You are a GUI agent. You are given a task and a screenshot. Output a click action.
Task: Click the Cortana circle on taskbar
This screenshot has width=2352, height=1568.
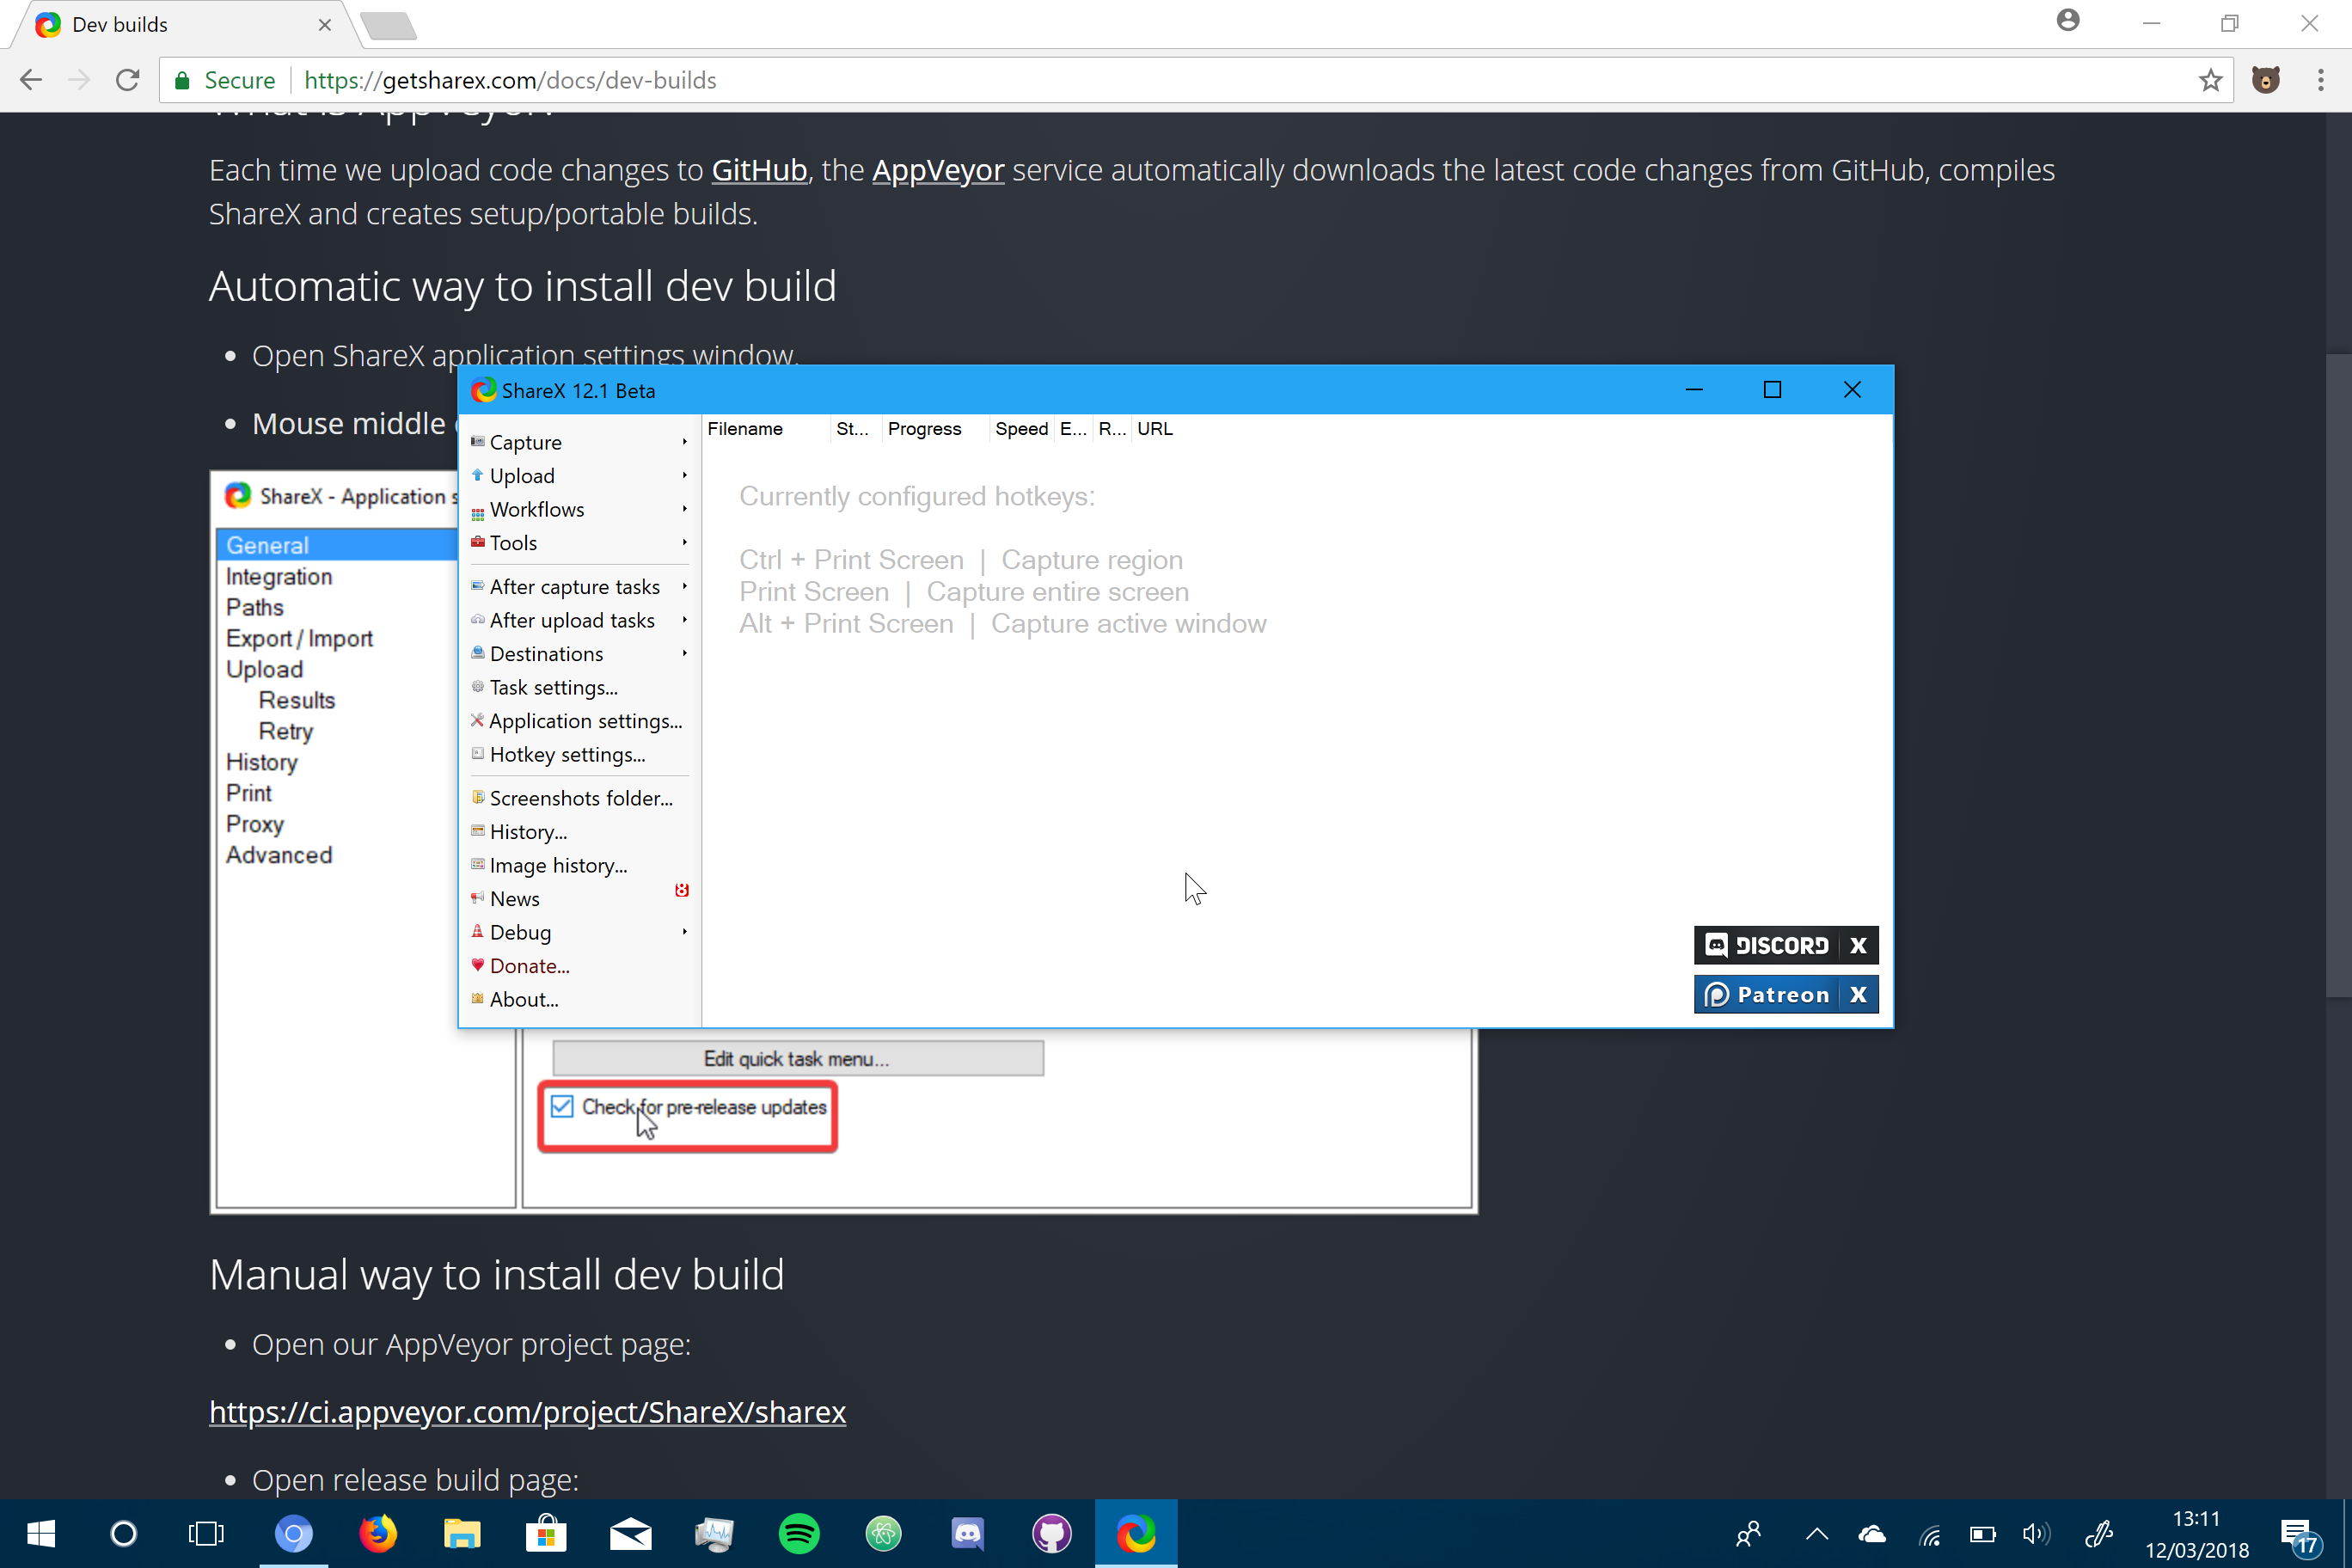[x=123, y=1533]
